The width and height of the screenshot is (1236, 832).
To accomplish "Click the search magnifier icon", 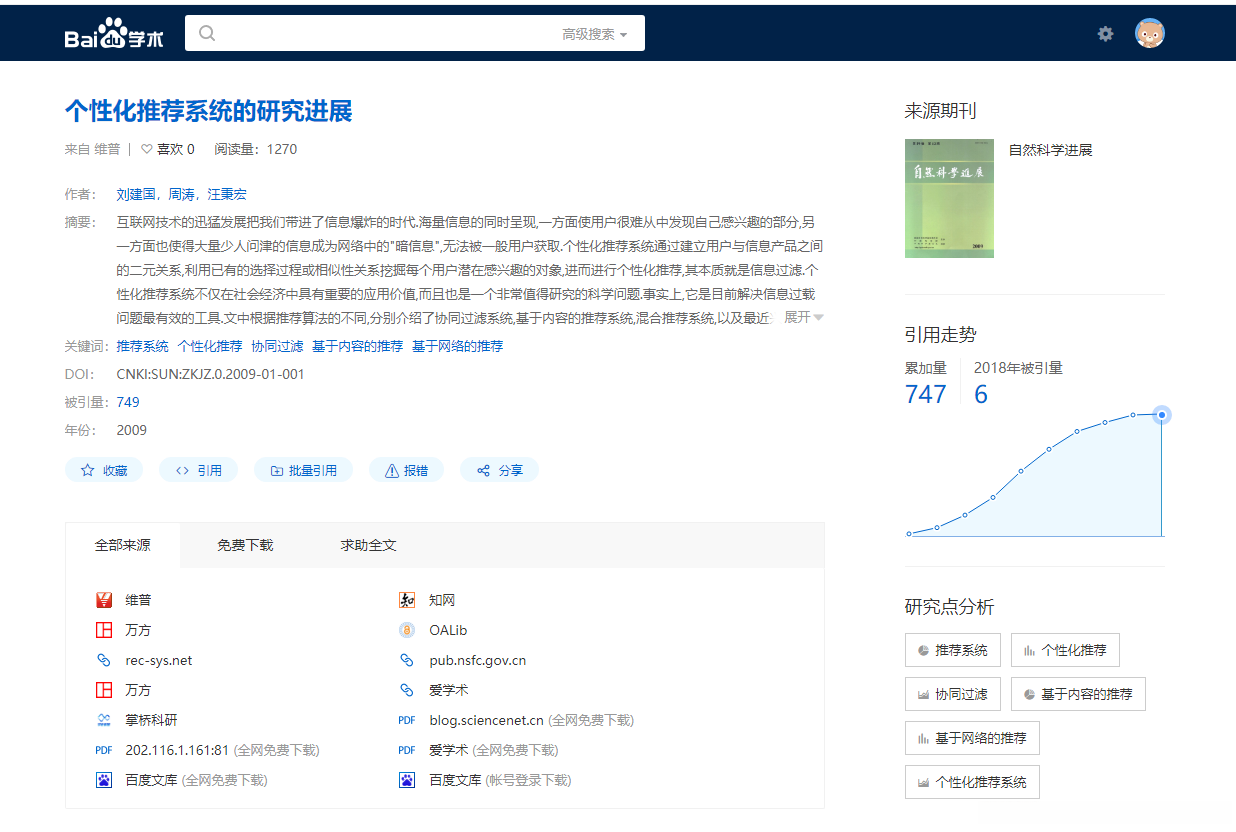I will pyautogui.click(x=206, y=32).
